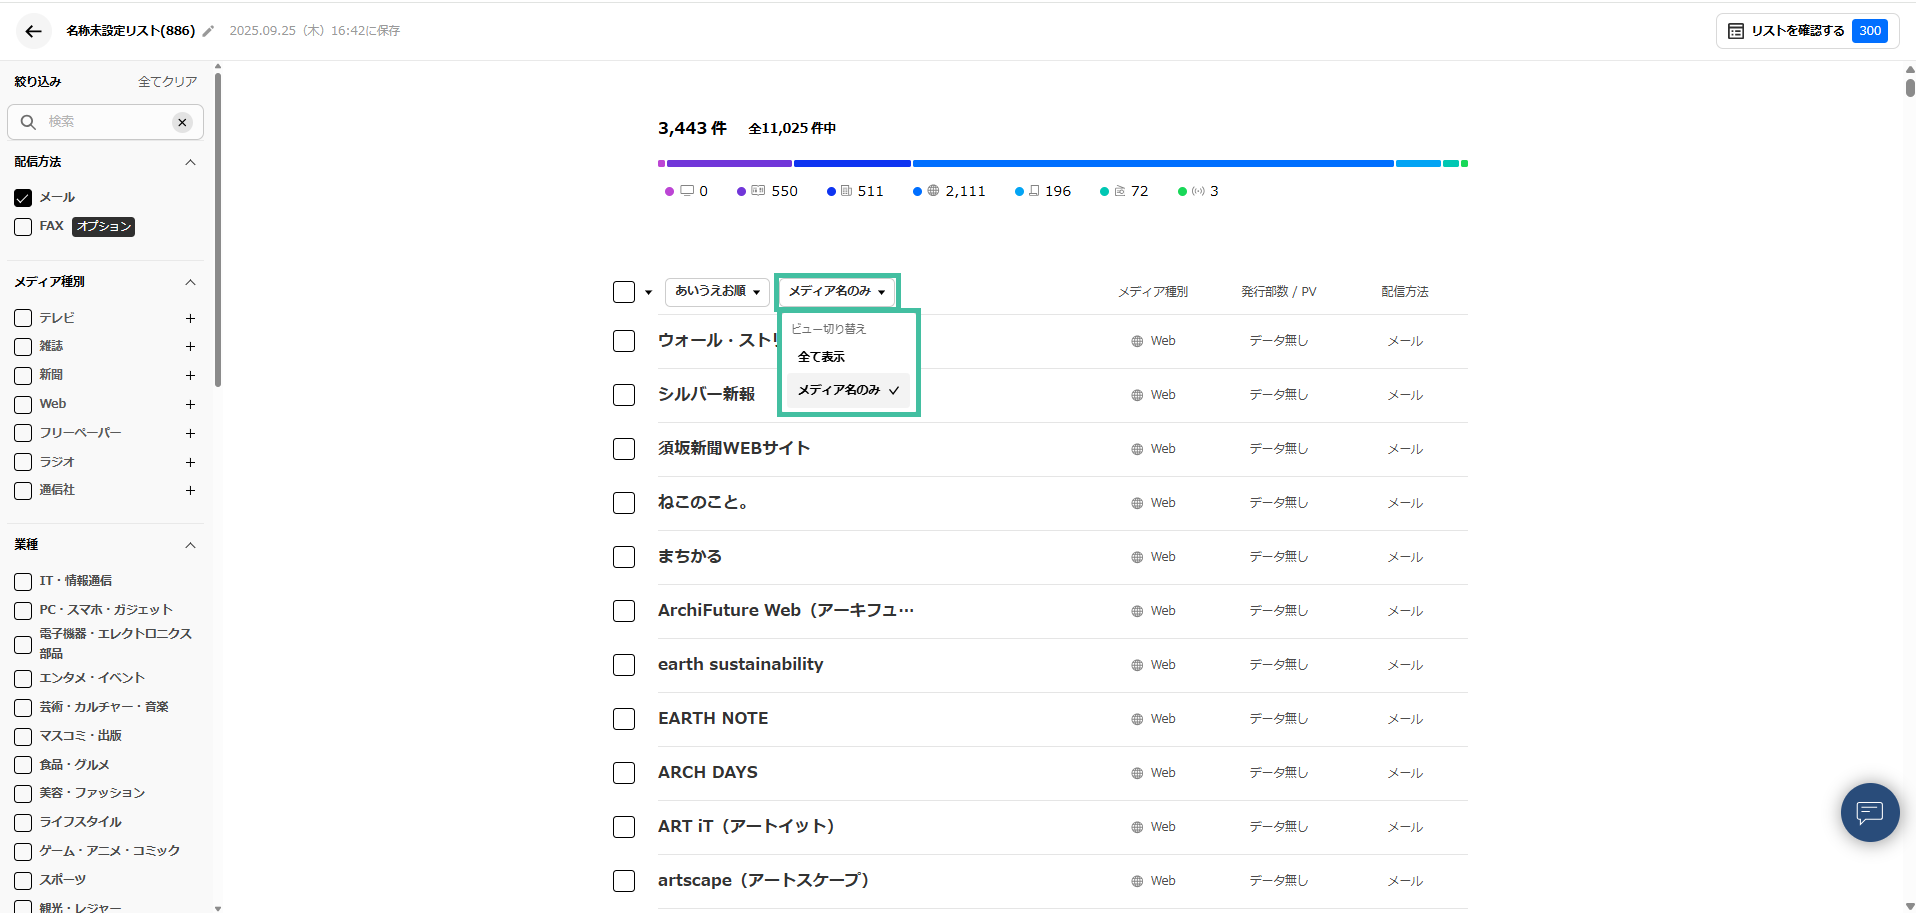Click the search magnifier in the filter panel
Image resolution: width=1916 pixels, height=913 pixels.
click(27, 121)
